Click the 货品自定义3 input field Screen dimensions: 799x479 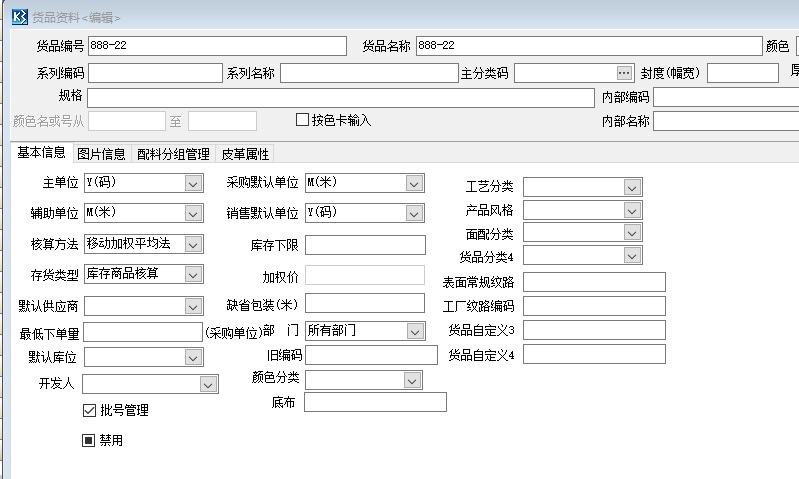point(594,330)
